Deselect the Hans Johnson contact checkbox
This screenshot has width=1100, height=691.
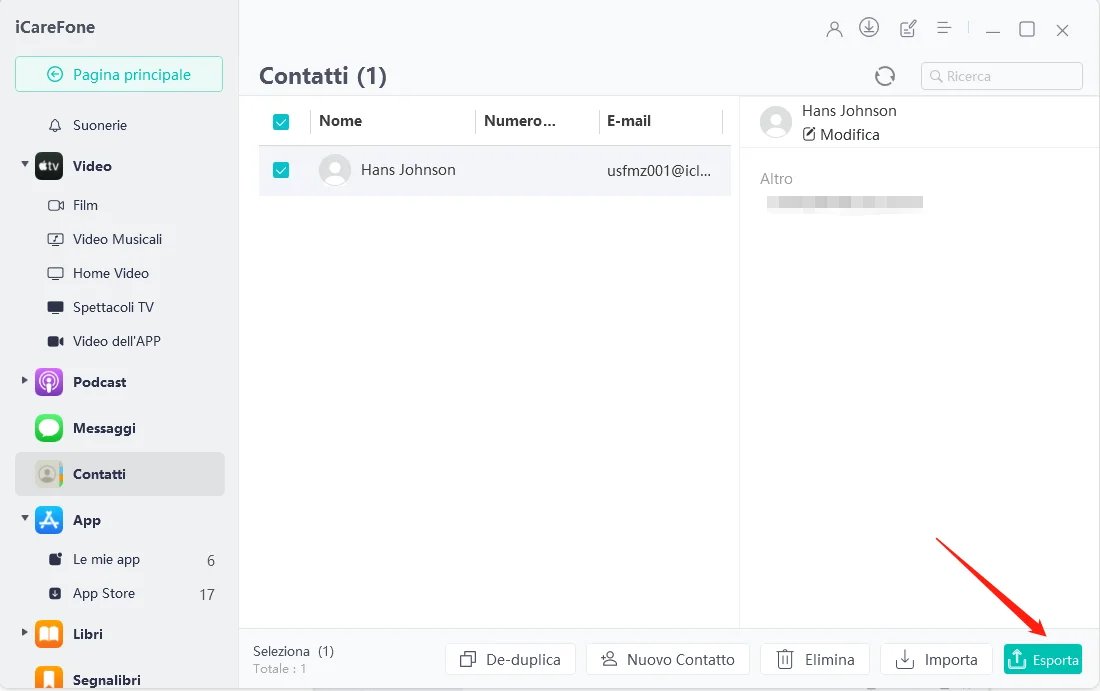point(281,170)
